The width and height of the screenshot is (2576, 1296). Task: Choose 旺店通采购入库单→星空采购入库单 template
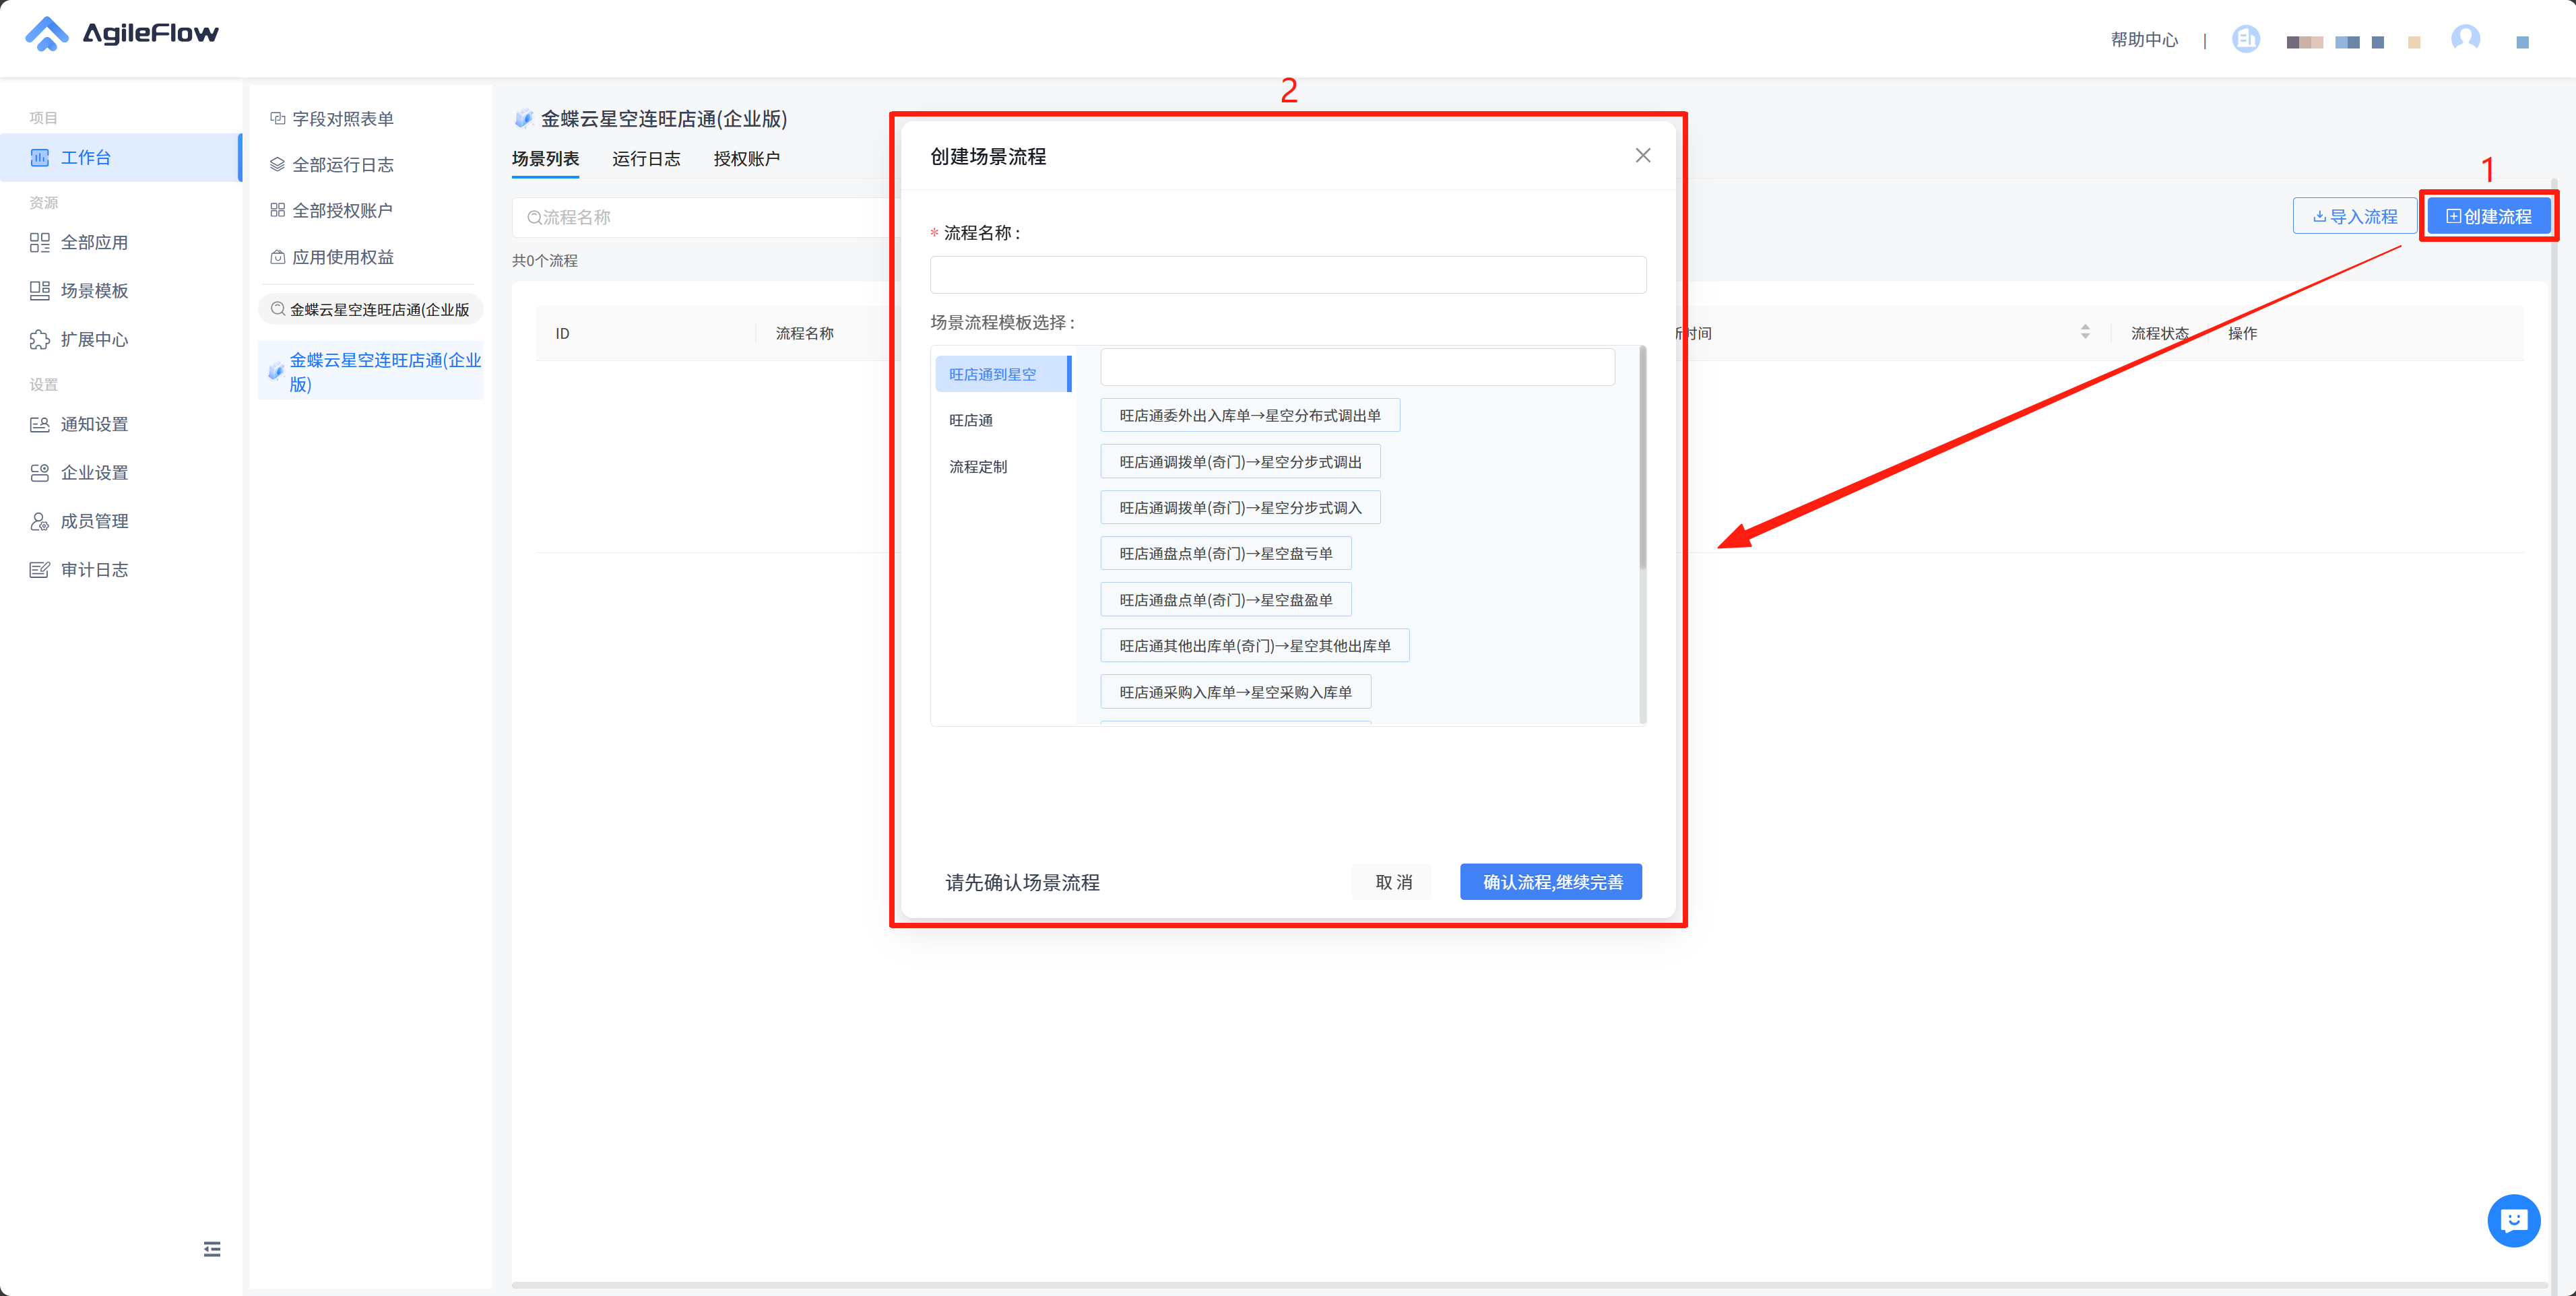tap(1235, 691)
